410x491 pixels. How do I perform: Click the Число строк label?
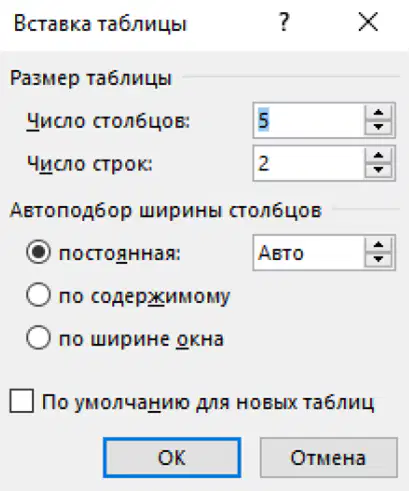click(x=90, y=163)
